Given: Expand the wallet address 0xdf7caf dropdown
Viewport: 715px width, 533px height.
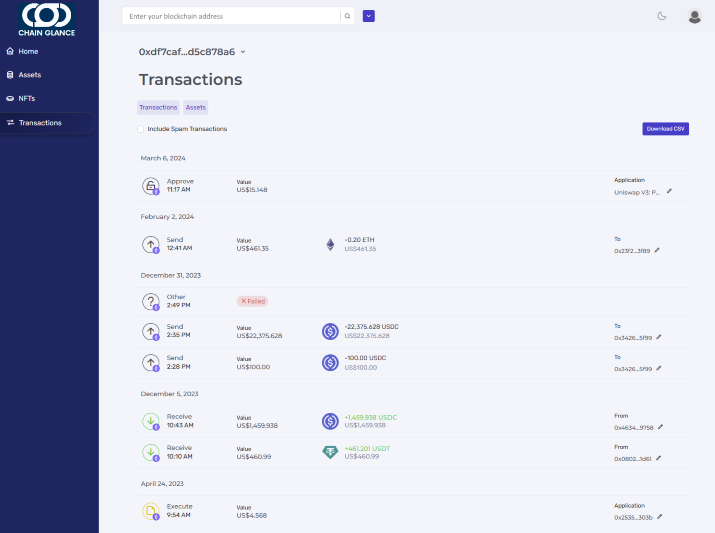Looking at the screenshot, I should coord(243,52).
